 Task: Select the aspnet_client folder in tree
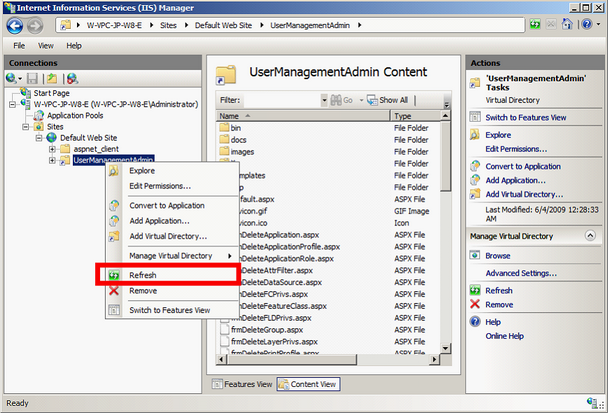[x=96, y=149]
